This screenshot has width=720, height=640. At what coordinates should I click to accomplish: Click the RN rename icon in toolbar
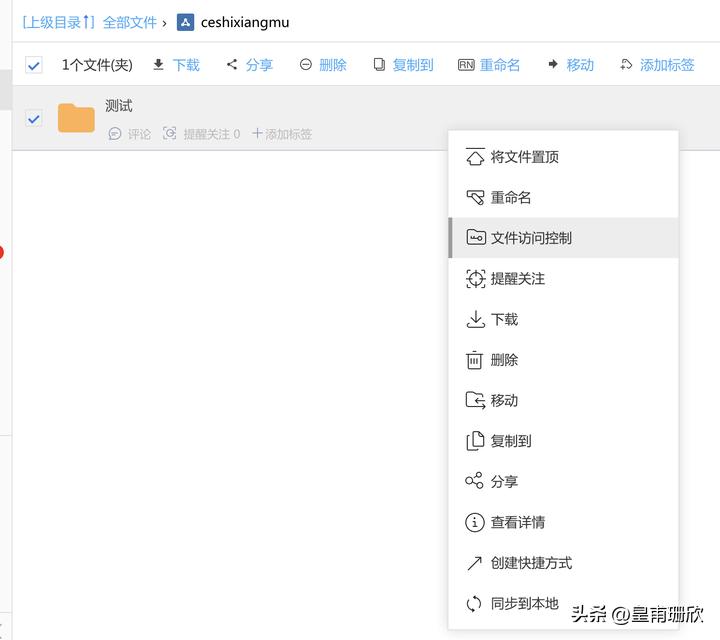click(466, 65)
